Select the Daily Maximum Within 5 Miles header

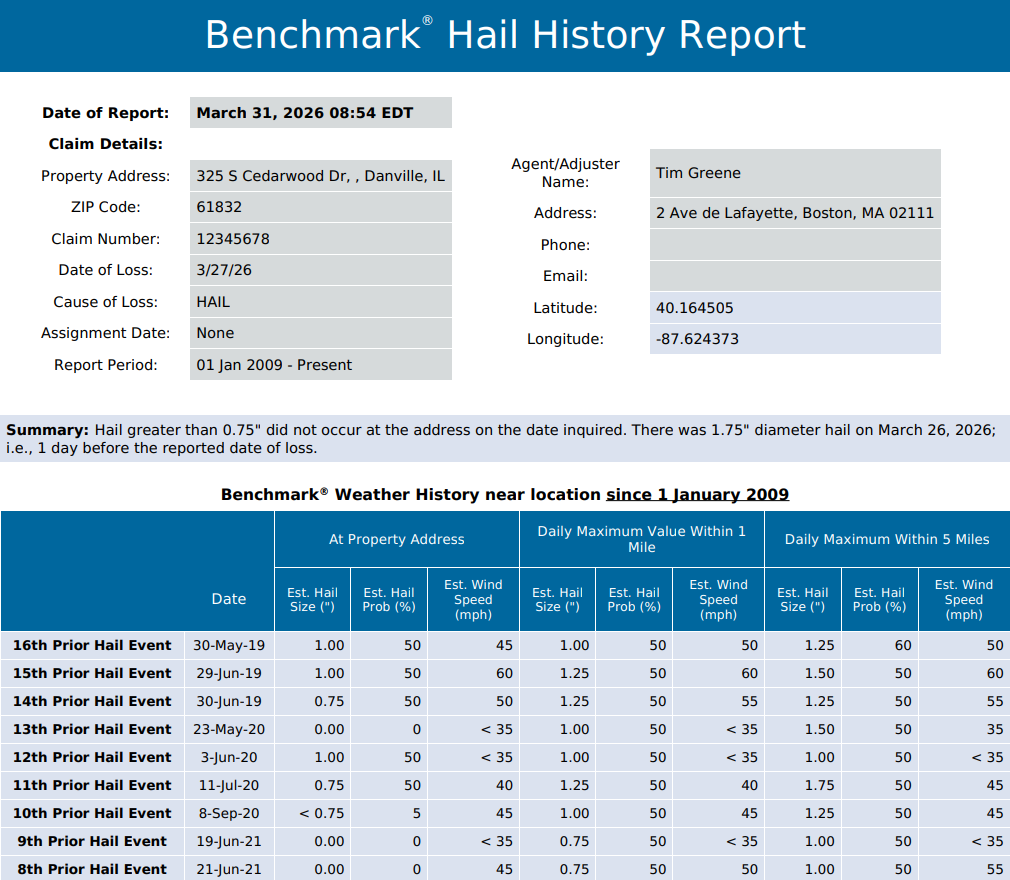(x=886, y=538)
